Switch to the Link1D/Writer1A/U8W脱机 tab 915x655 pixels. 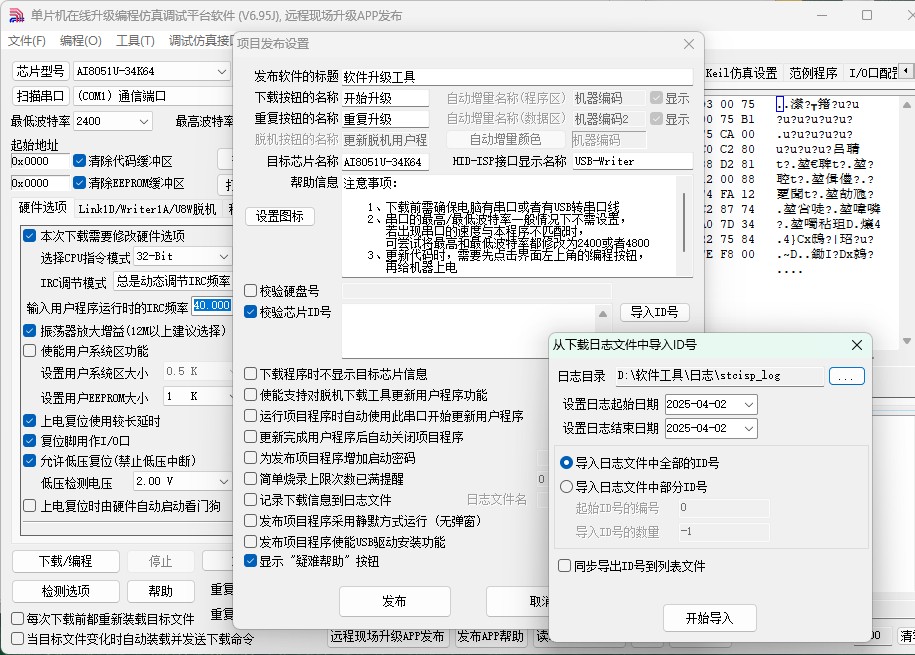pyautogui.click(x=147, y=208)
